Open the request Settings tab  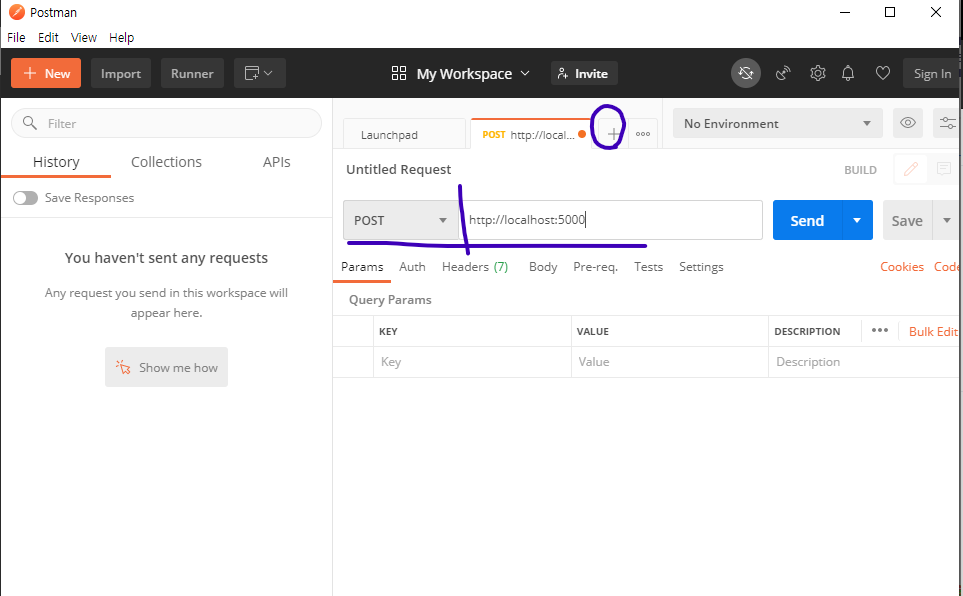pos(701,267)
